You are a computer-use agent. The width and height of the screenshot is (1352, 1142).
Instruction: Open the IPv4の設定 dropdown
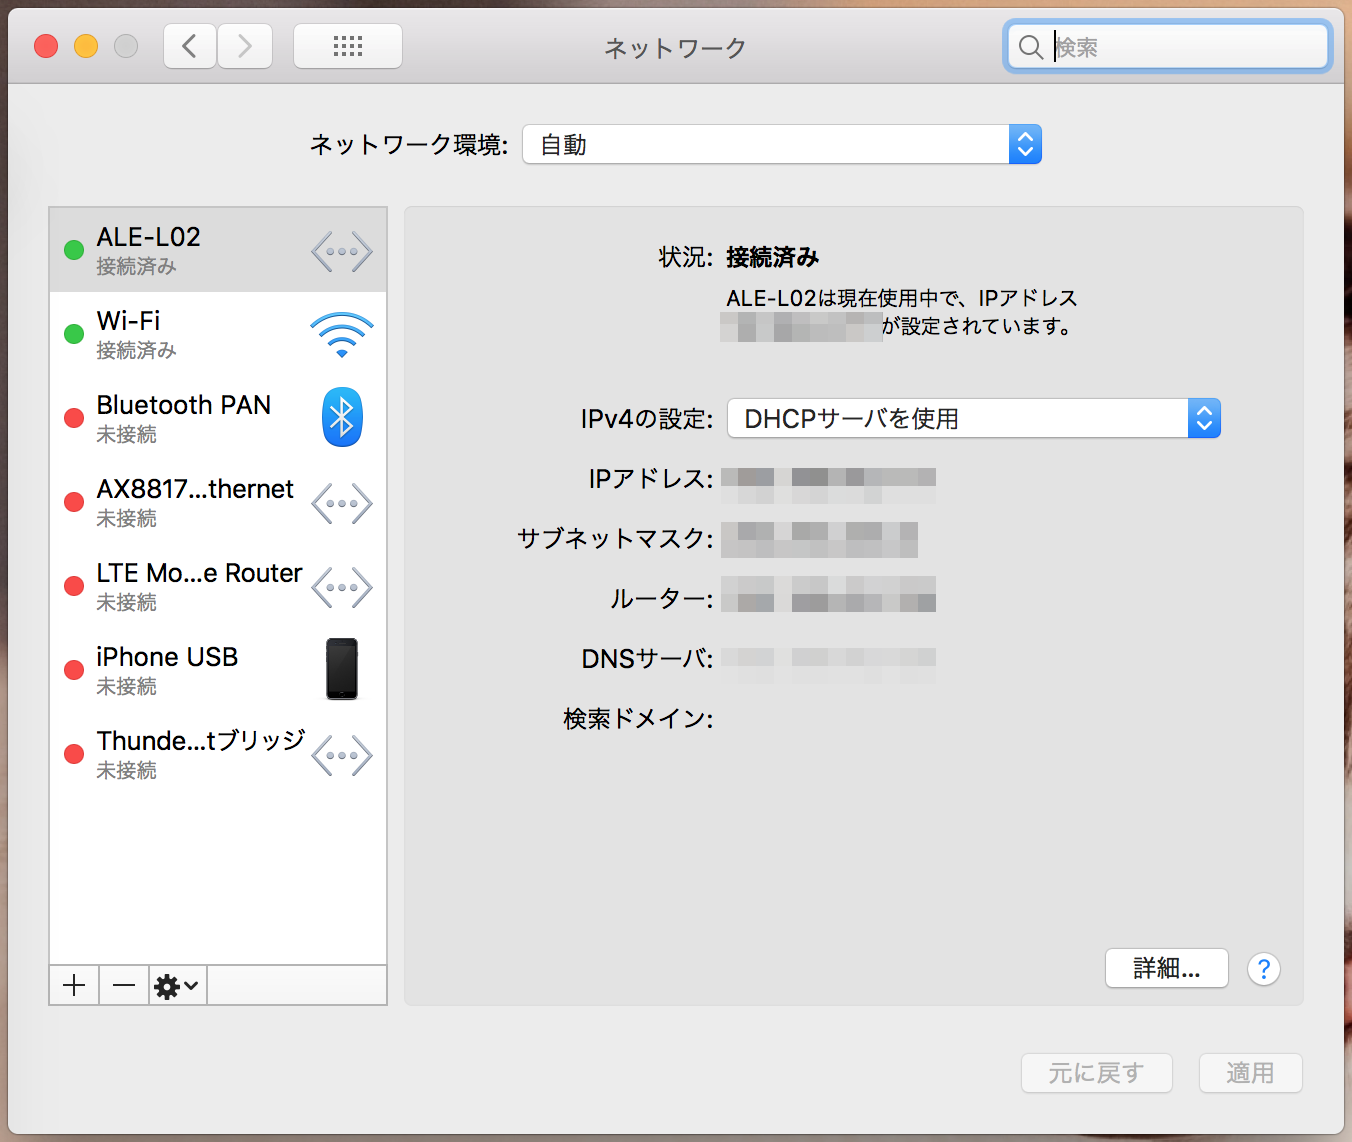(1204, 419)
